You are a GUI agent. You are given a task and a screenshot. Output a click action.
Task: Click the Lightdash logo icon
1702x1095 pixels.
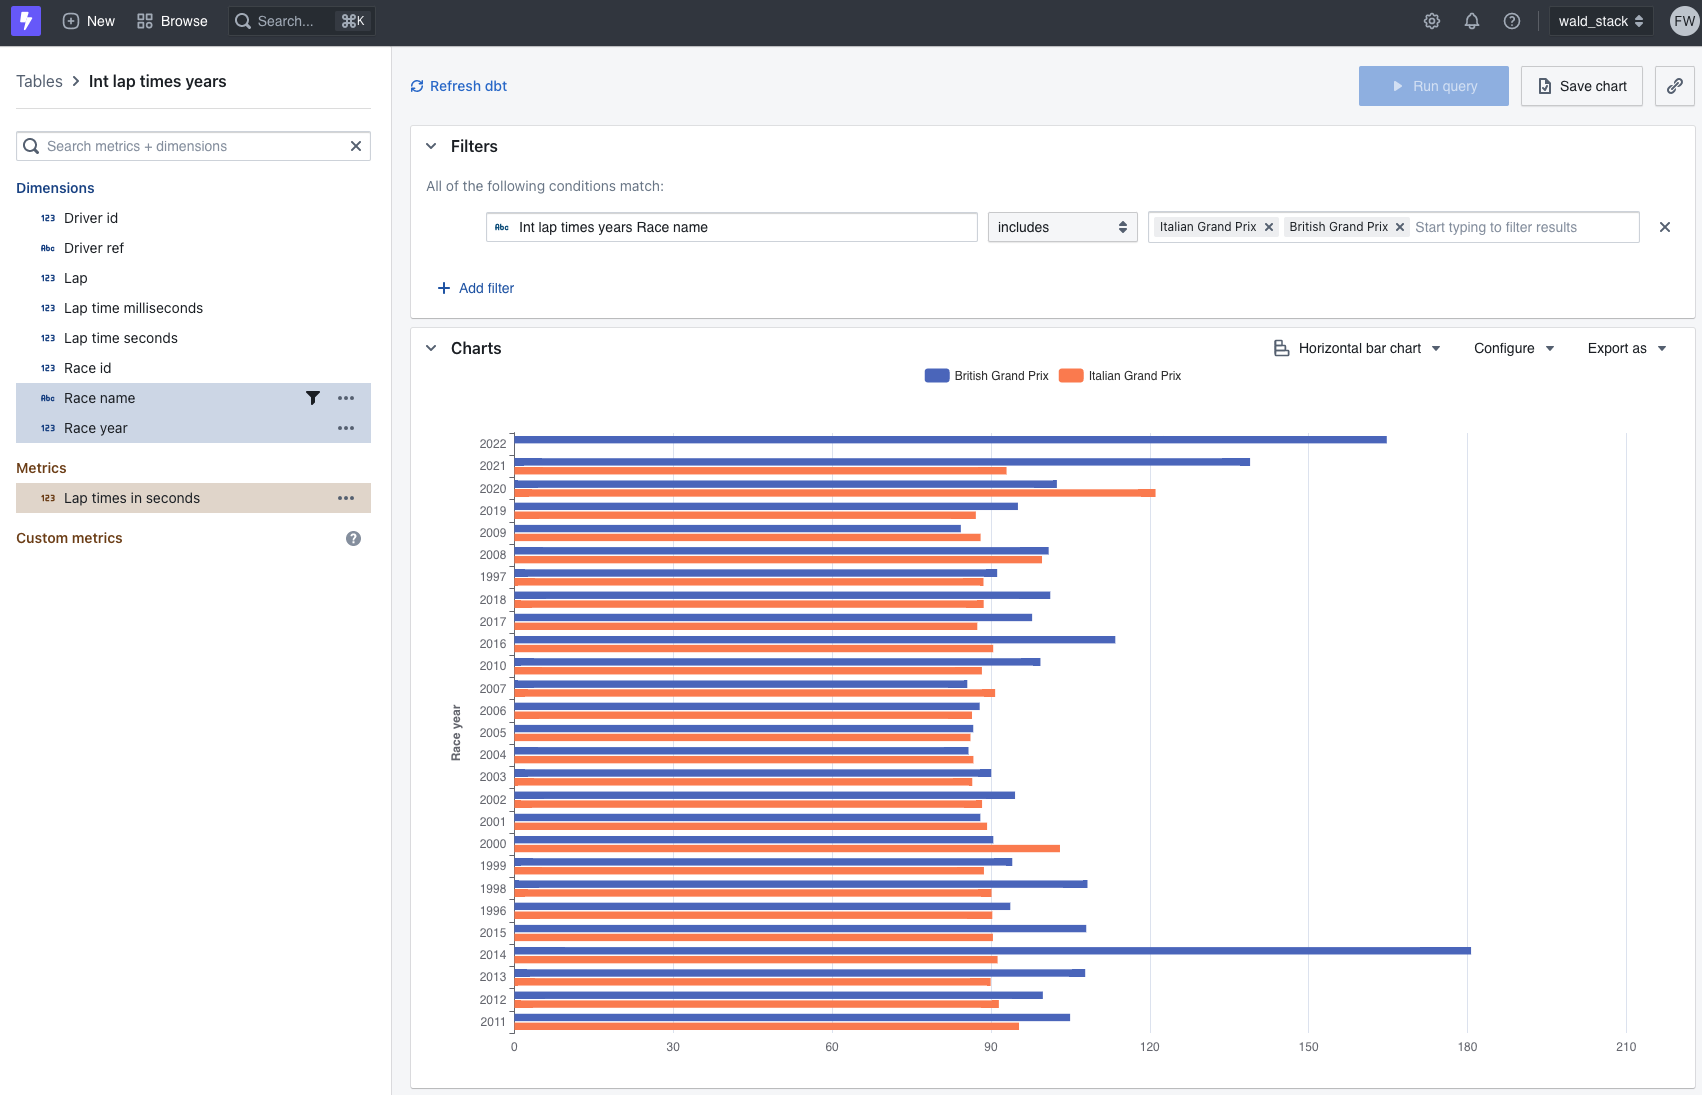[25, 21]
